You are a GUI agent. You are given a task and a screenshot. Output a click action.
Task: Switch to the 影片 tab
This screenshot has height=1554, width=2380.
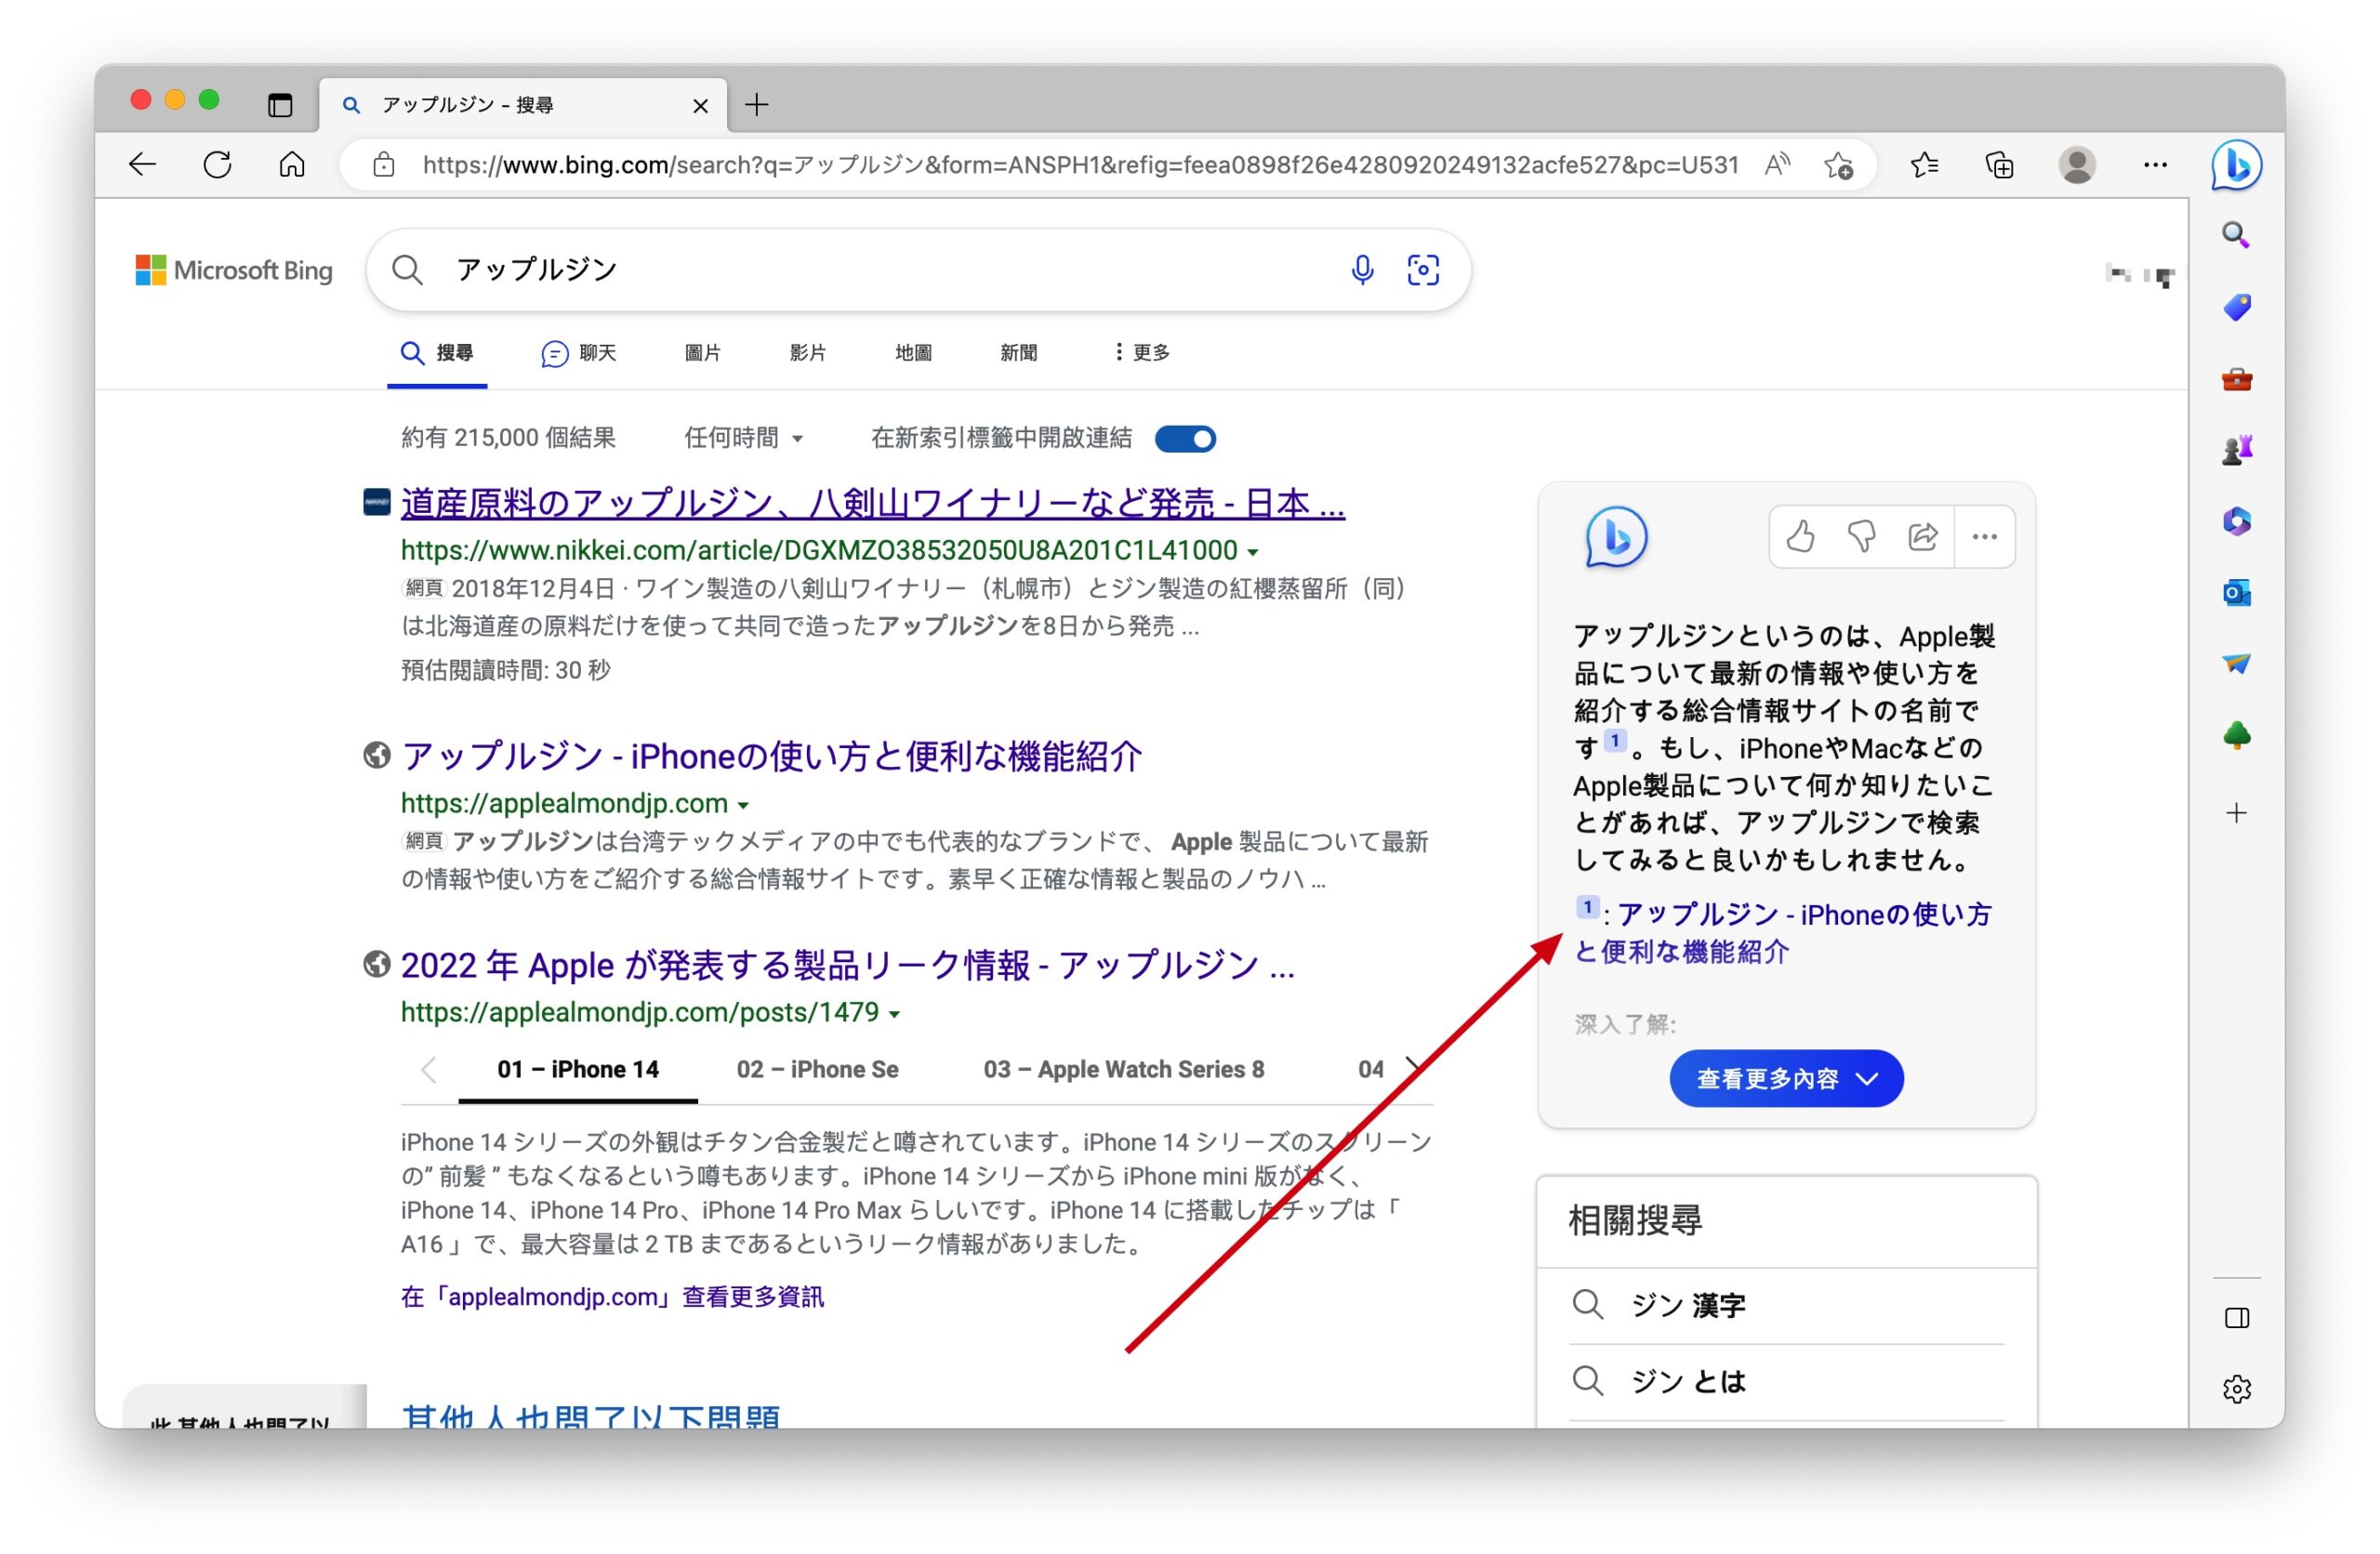pos(808,353)
